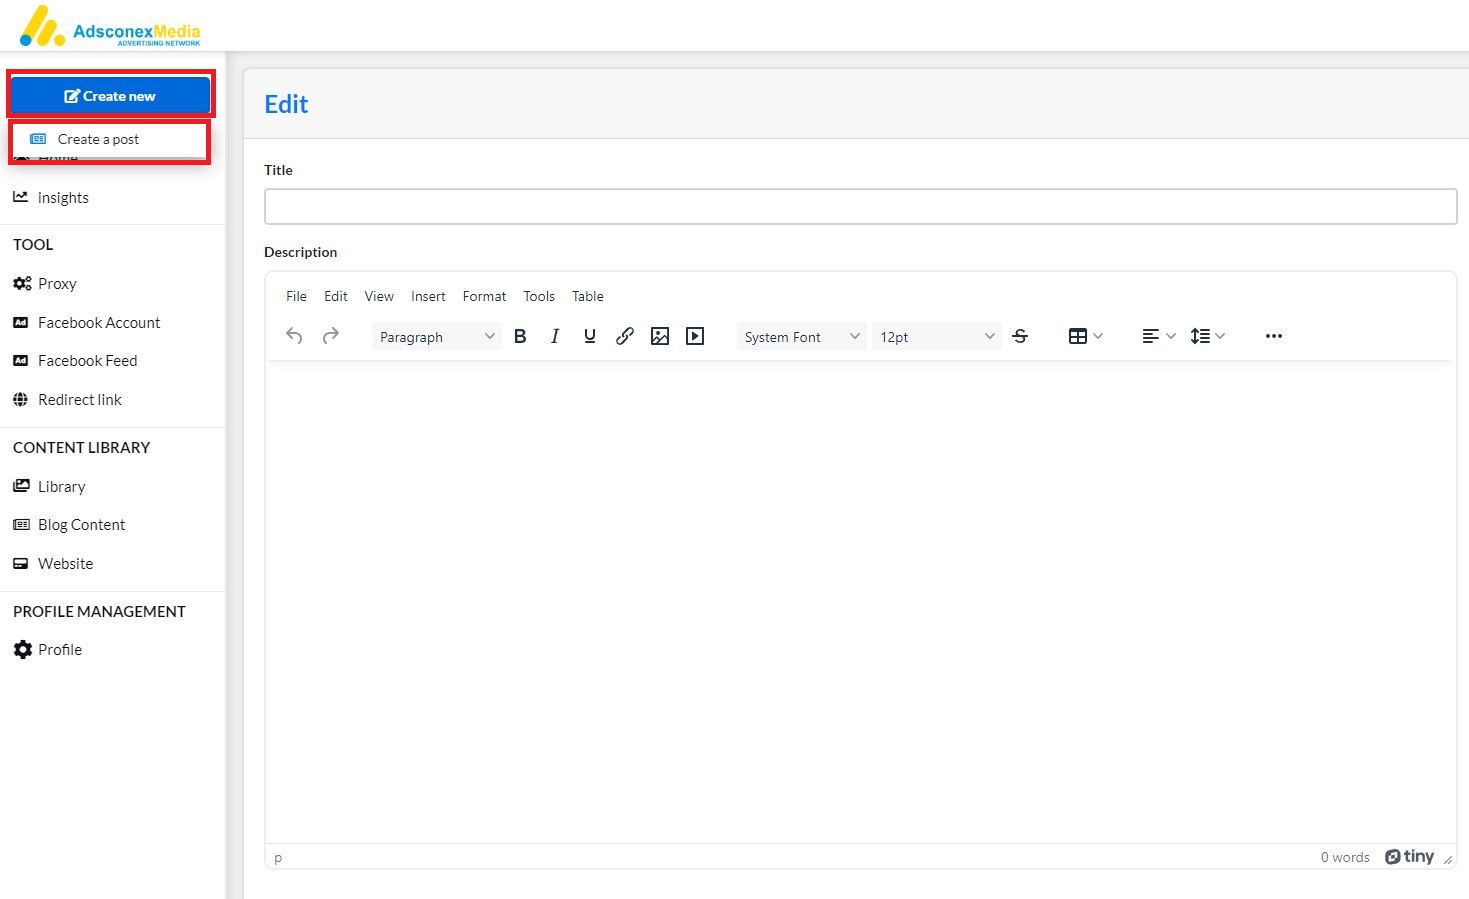Open the System Font dropdown
The image size is (1469, 899).
[x=801, y=337]
